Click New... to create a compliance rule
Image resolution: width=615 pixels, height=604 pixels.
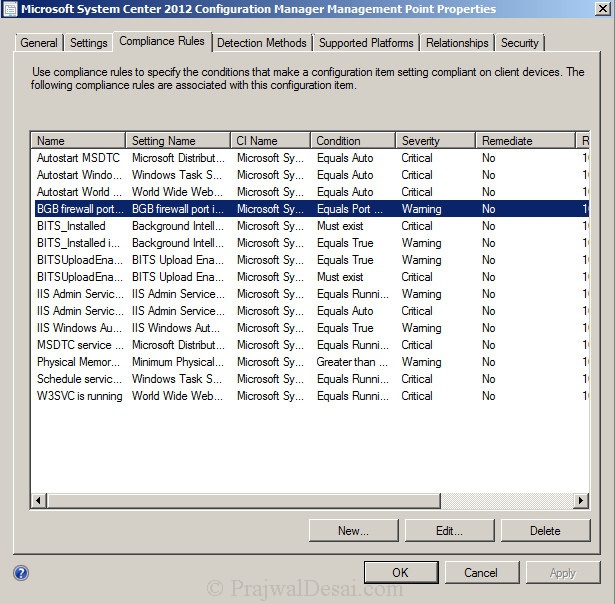pos(353,531)
